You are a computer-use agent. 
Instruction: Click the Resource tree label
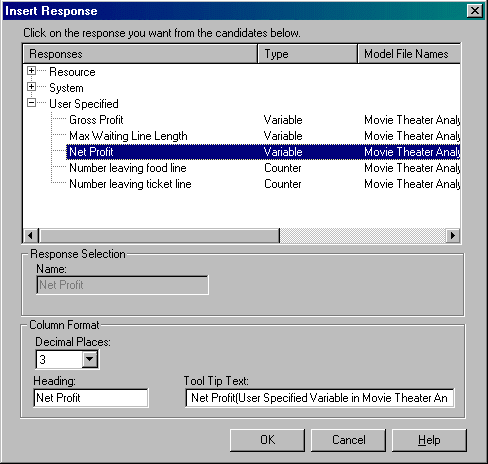tap(72, 72)
